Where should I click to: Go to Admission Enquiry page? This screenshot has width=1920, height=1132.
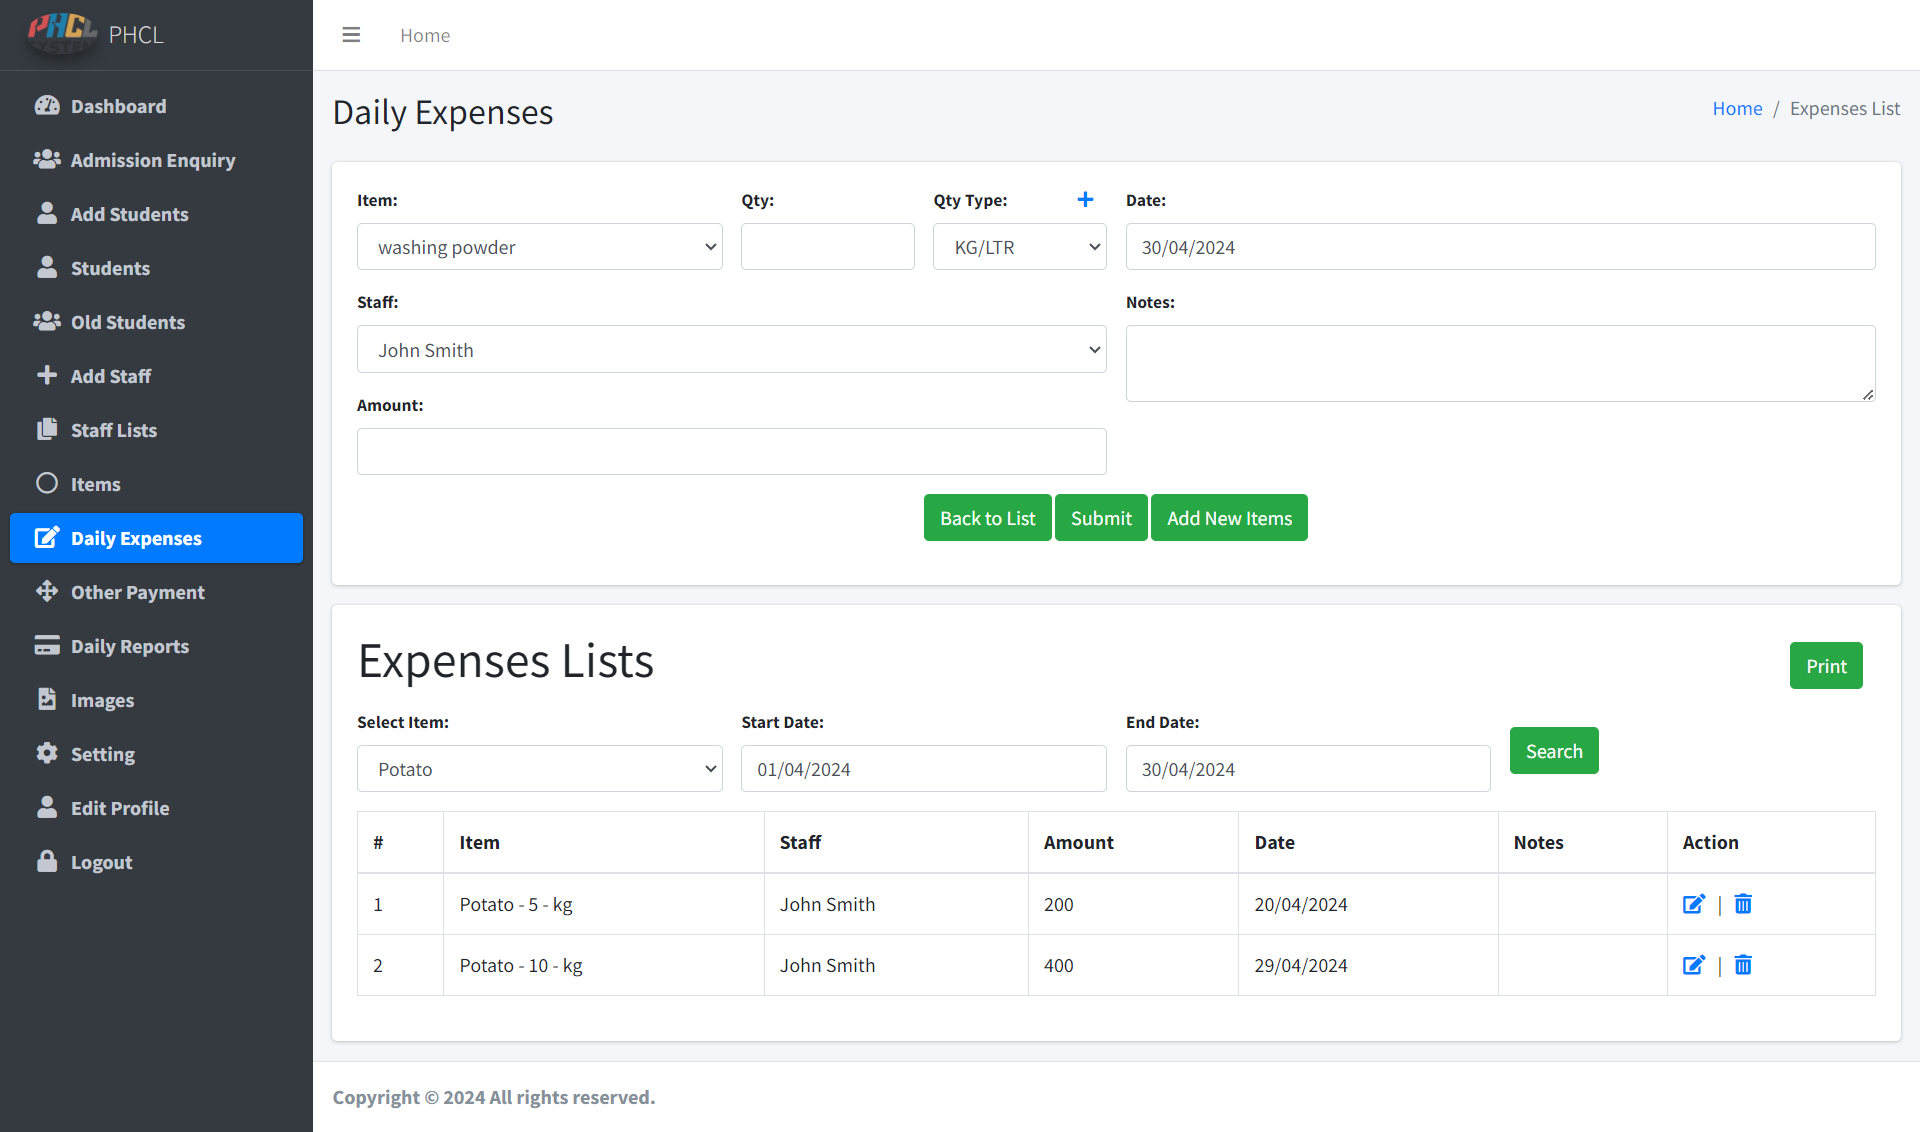click(x=152, y=160)
